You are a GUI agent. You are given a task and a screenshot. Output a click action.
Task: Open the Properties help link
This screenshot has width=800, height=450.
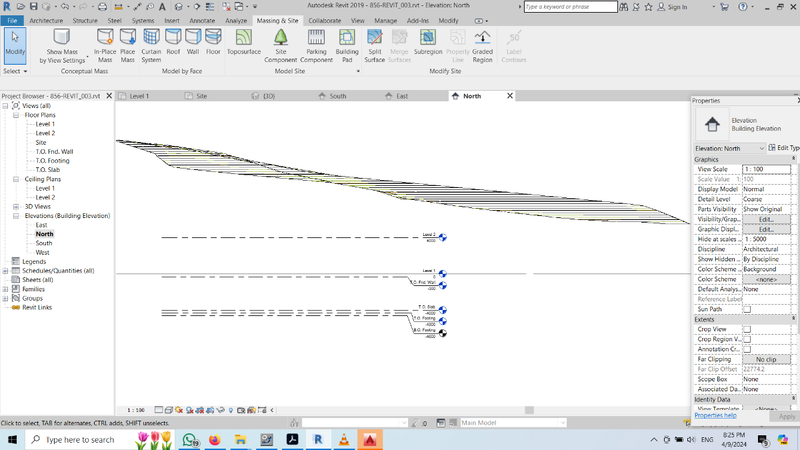[716, 415]
